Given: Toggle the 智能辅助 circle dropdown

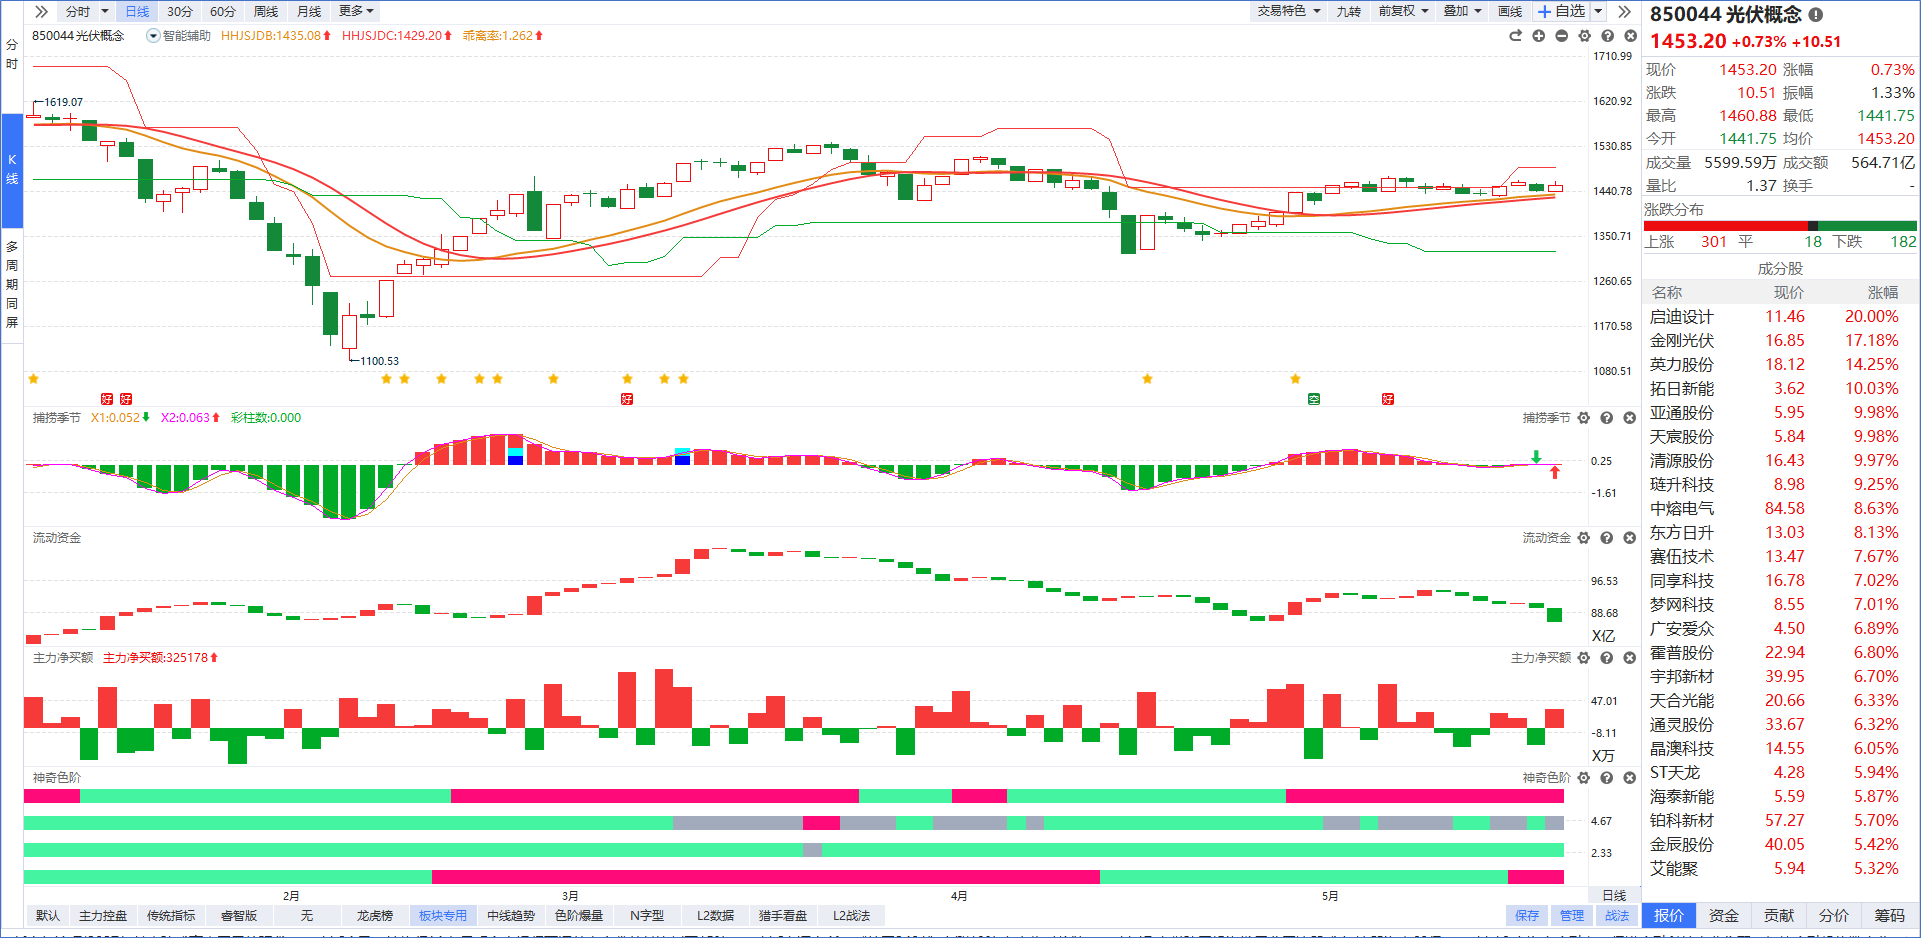Looking at the screenshot, I should [153, 36].
